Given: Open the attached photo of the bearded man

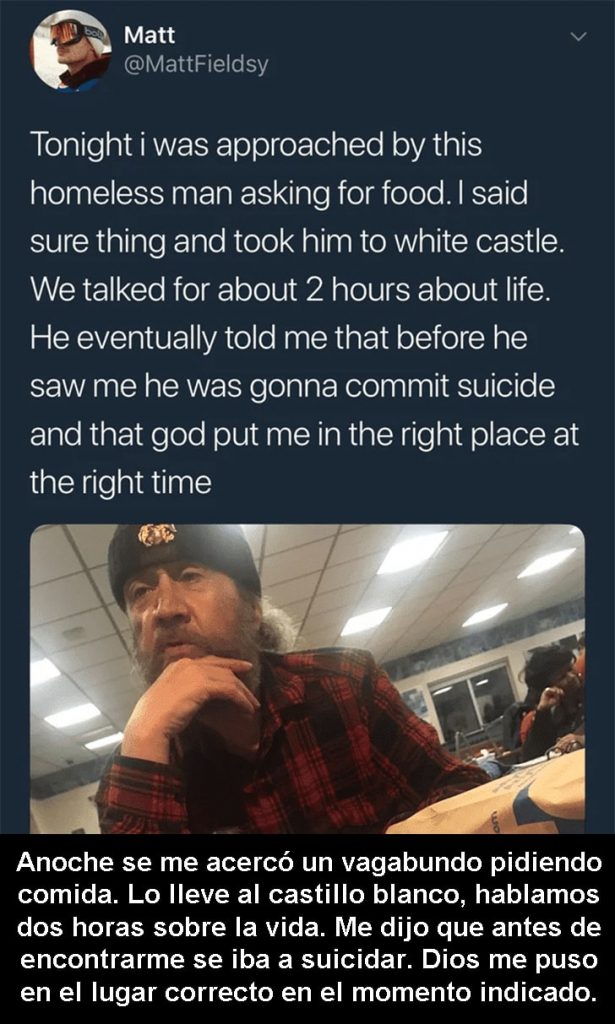Looking at the screenshot, I should pos(308,679).
